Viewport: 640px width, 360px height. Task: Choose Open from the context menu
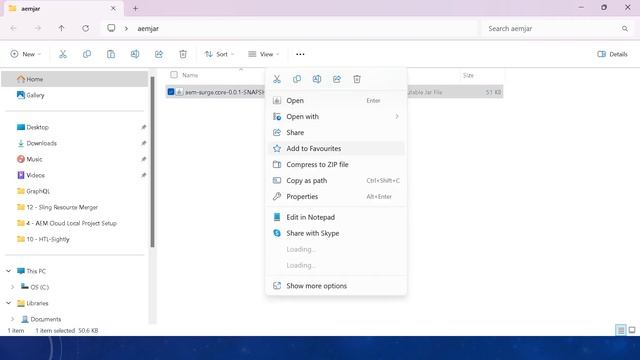(336, 100)
